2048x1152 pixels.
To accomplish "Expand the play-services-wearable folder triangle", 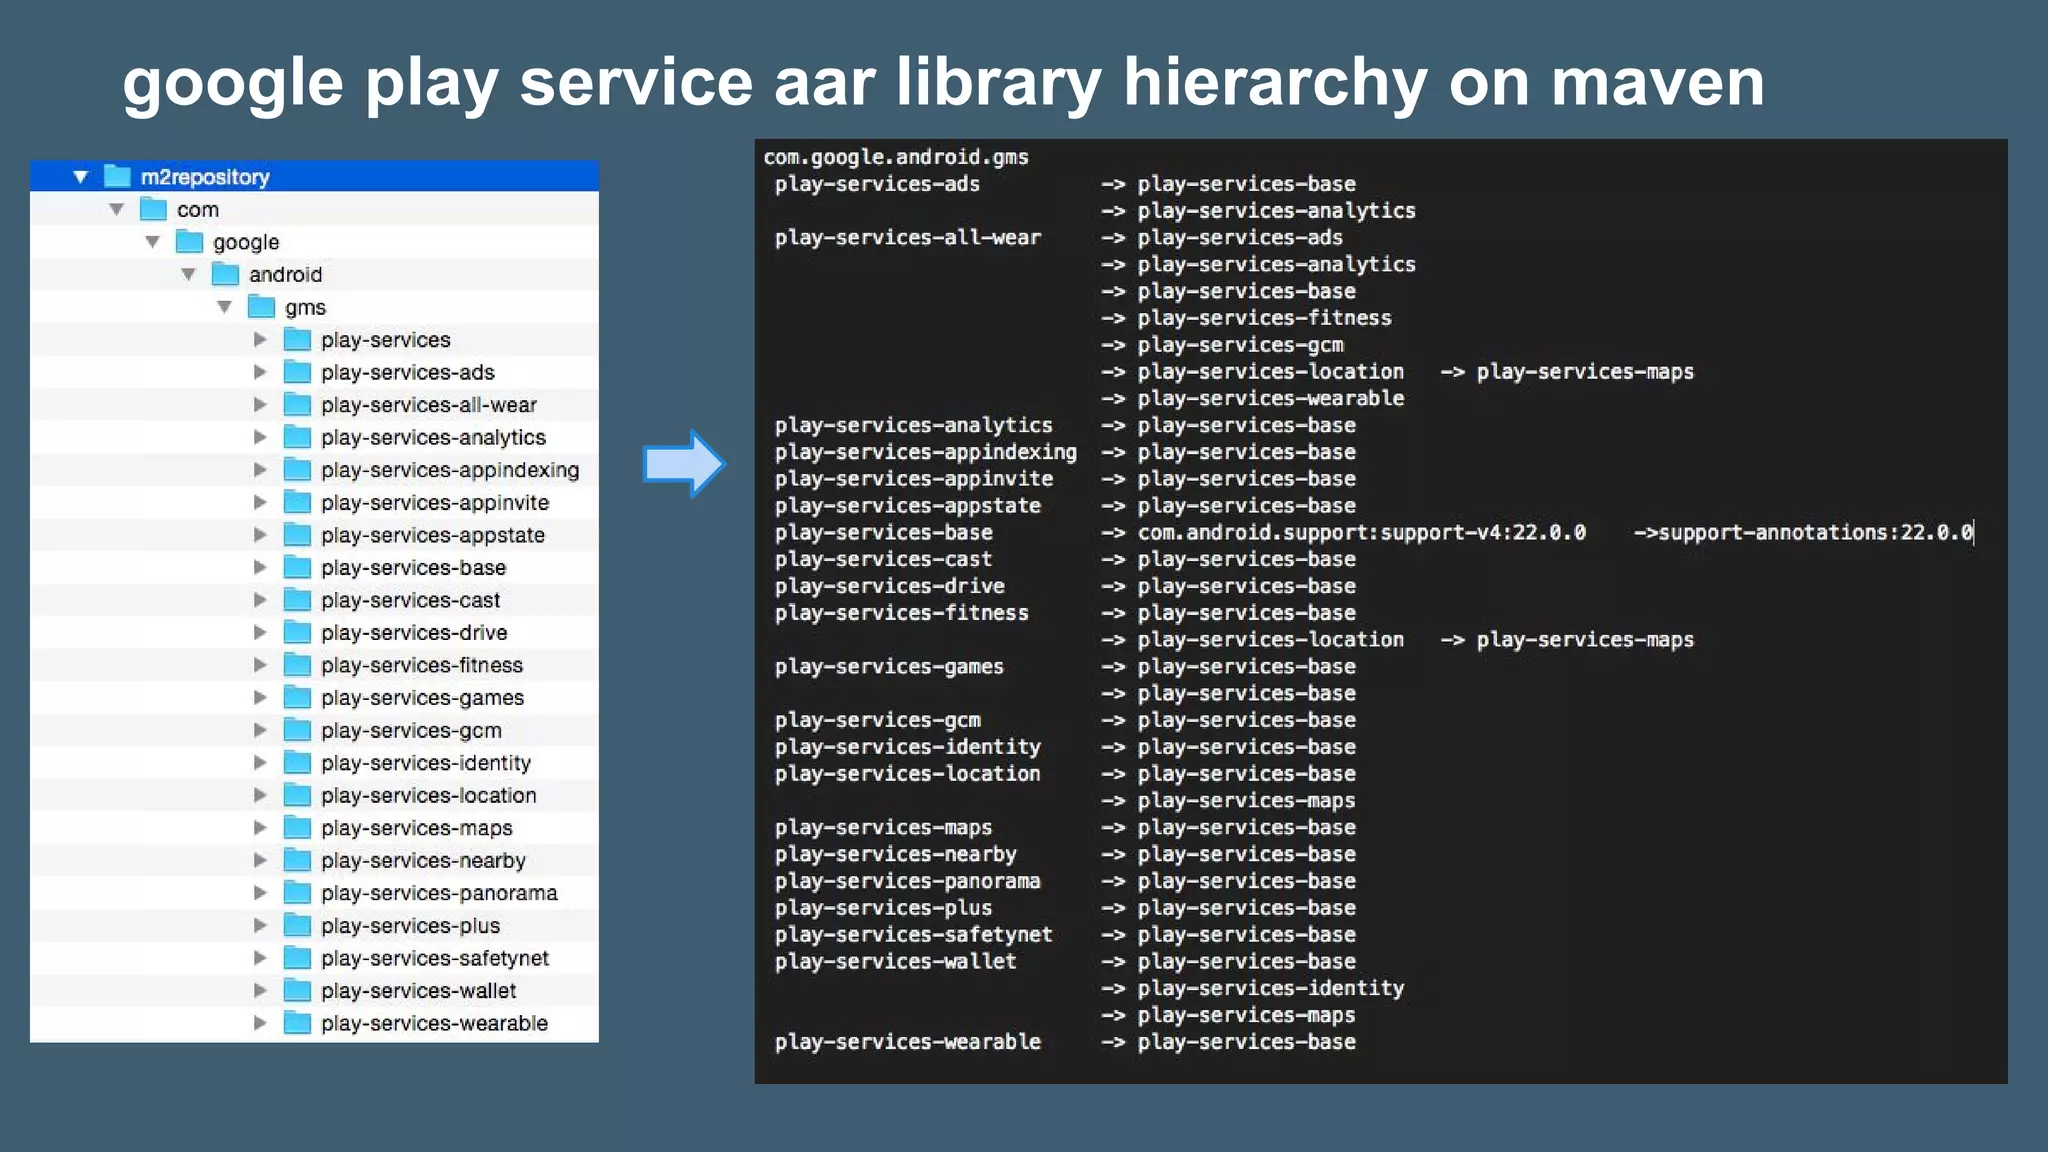I will 260,1023.
